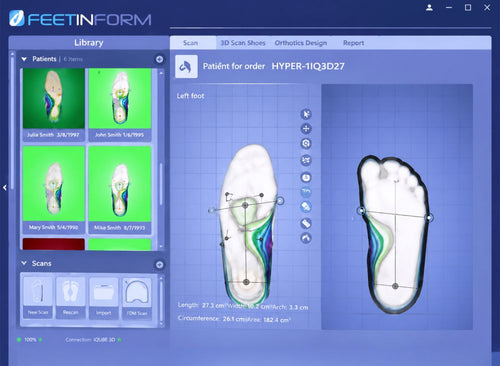Open the user account icon in title bar
This screenshot has height=366, width=500.
coord(429,7)
